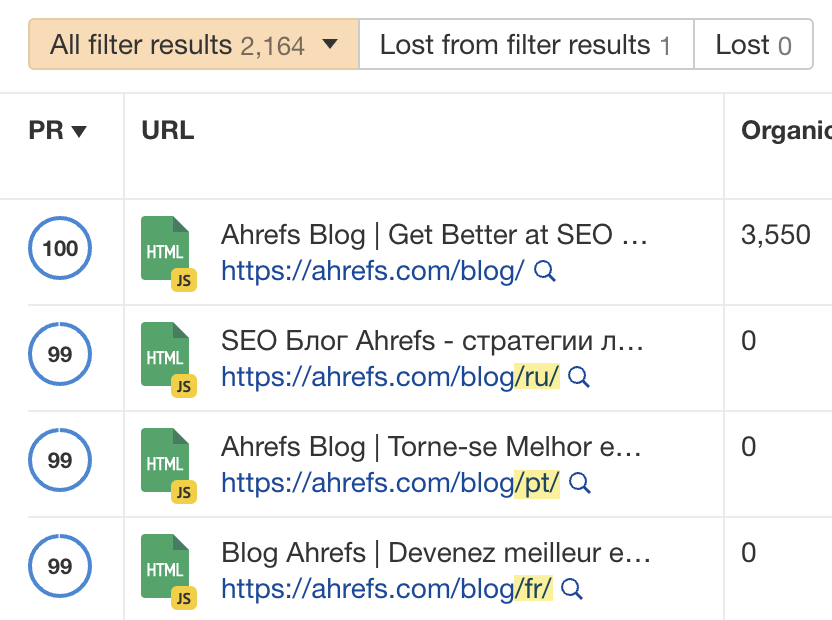Image resolution: width=832 pixels, height=620 pixels.
Task: Open the https://ahrefs.com/blog/ru/ link
Action: click(x=390, y=377)
